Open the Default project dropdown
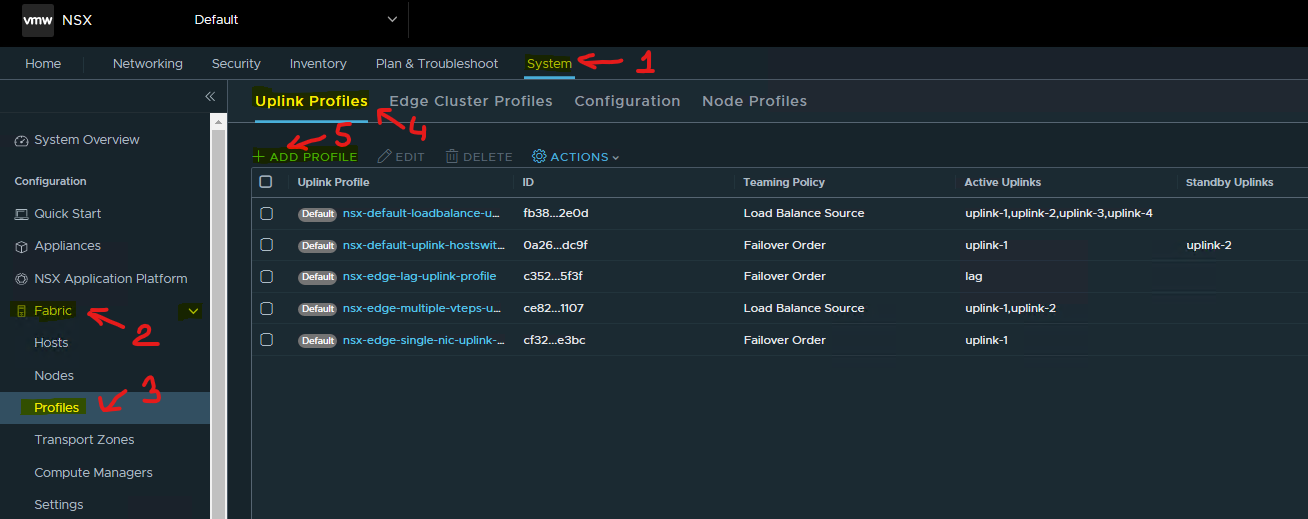Screen dimensions: 1308x519 coord(295,20)
